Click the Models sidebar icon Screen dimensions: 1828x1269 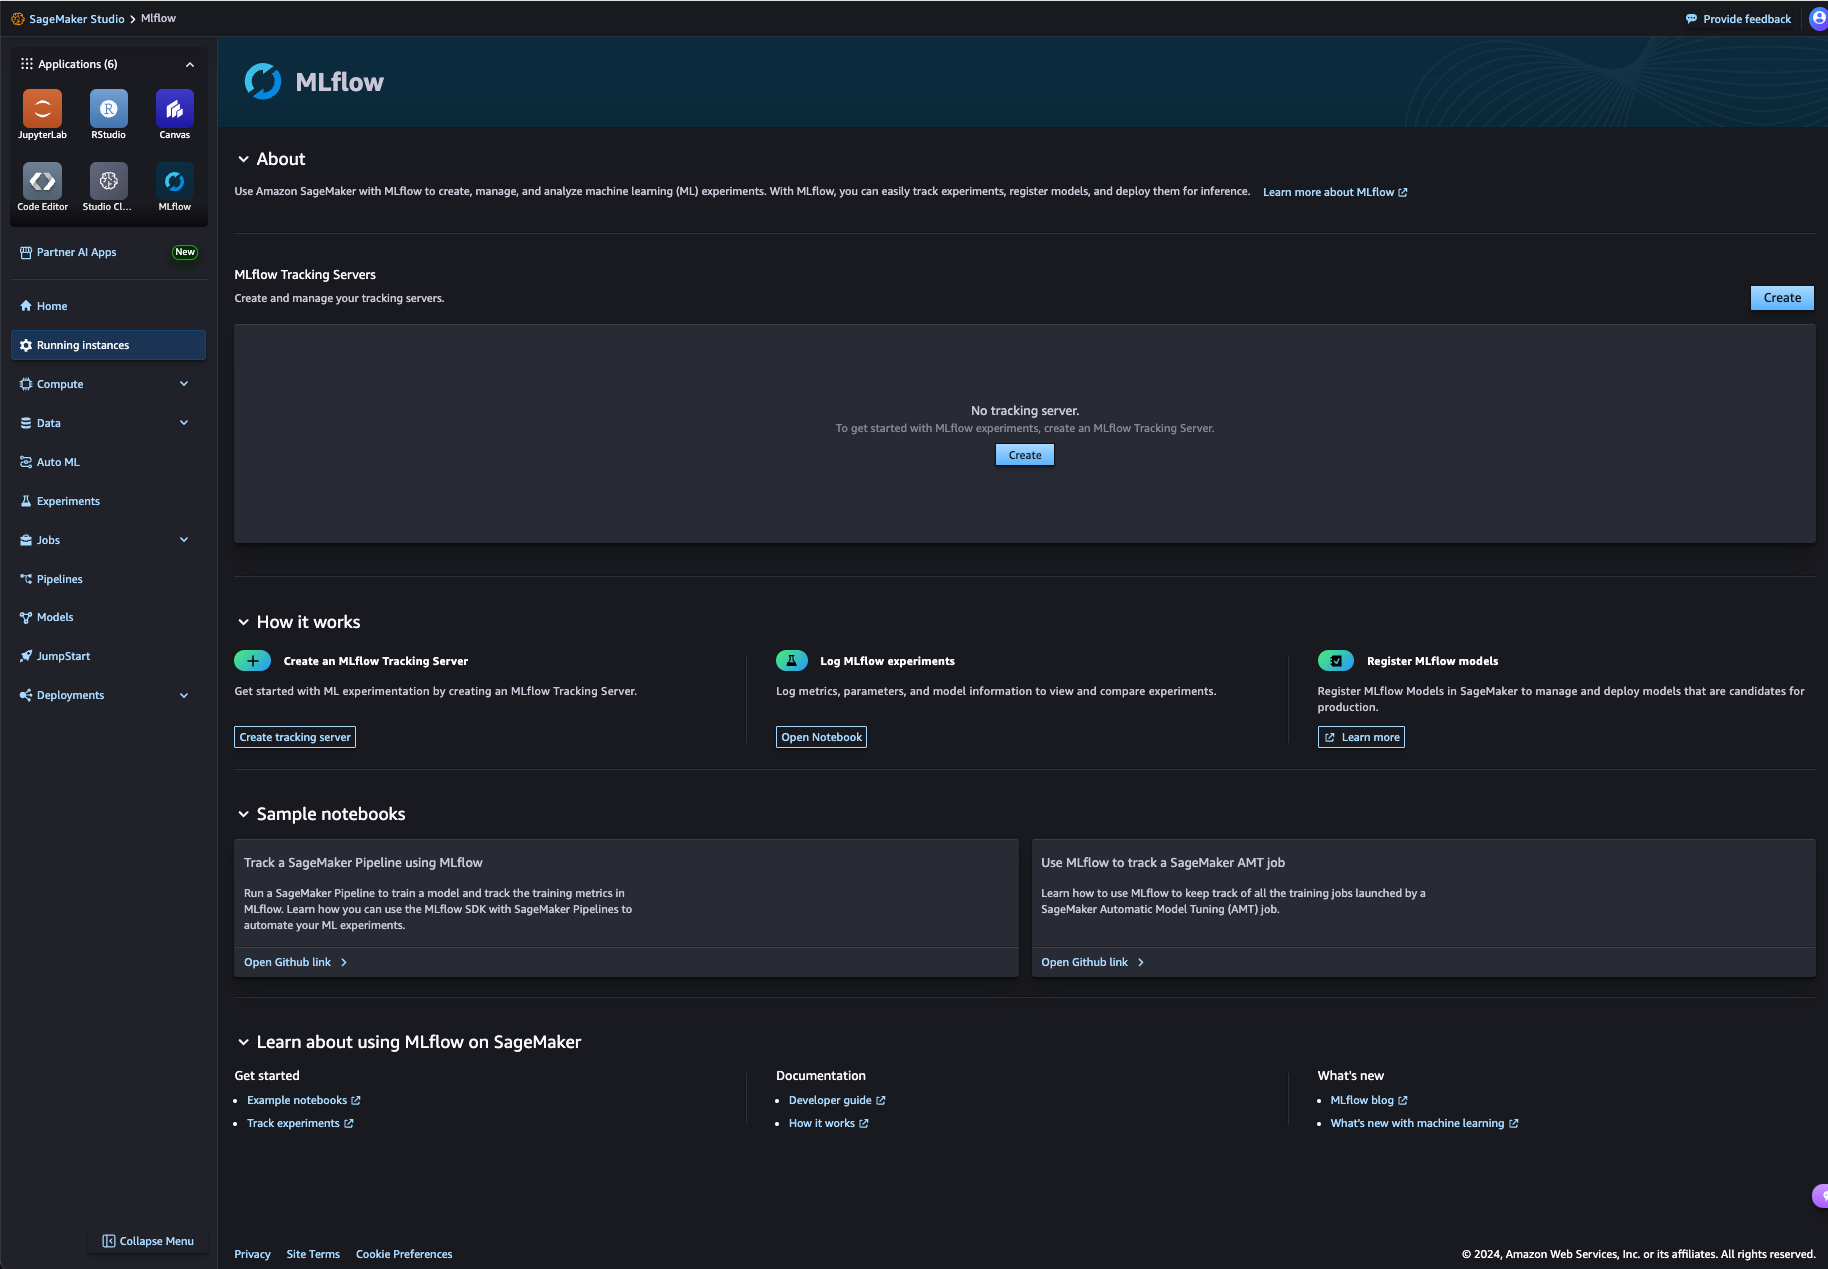point(26,618)
